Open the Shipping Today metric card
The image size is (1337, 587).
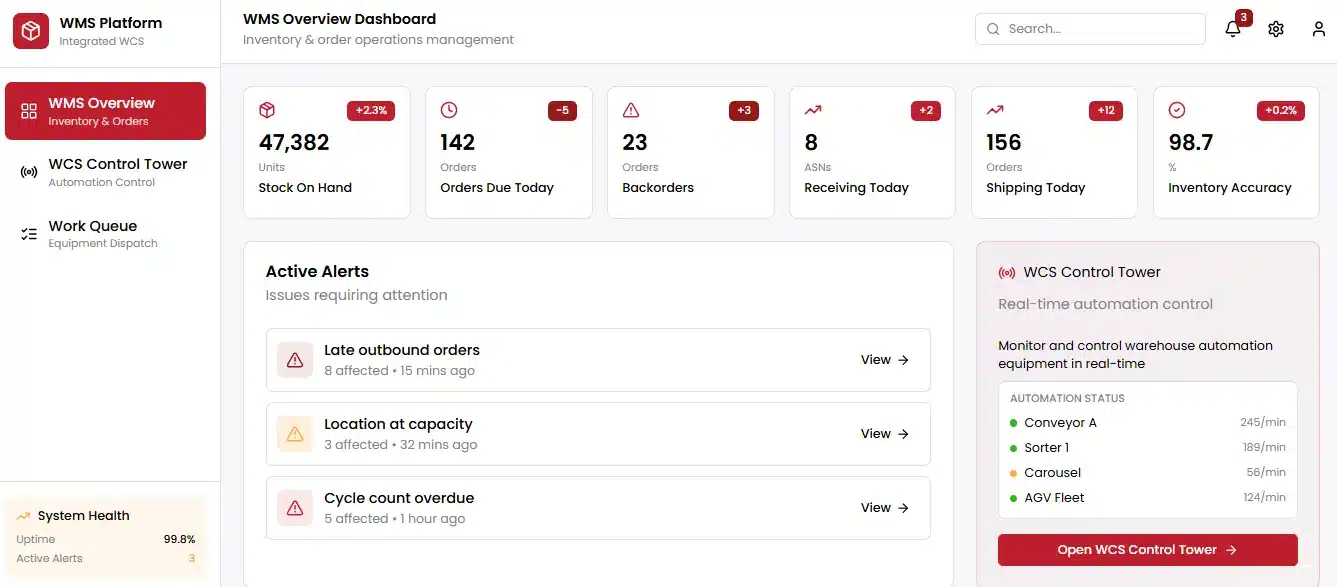point(1053,152)
